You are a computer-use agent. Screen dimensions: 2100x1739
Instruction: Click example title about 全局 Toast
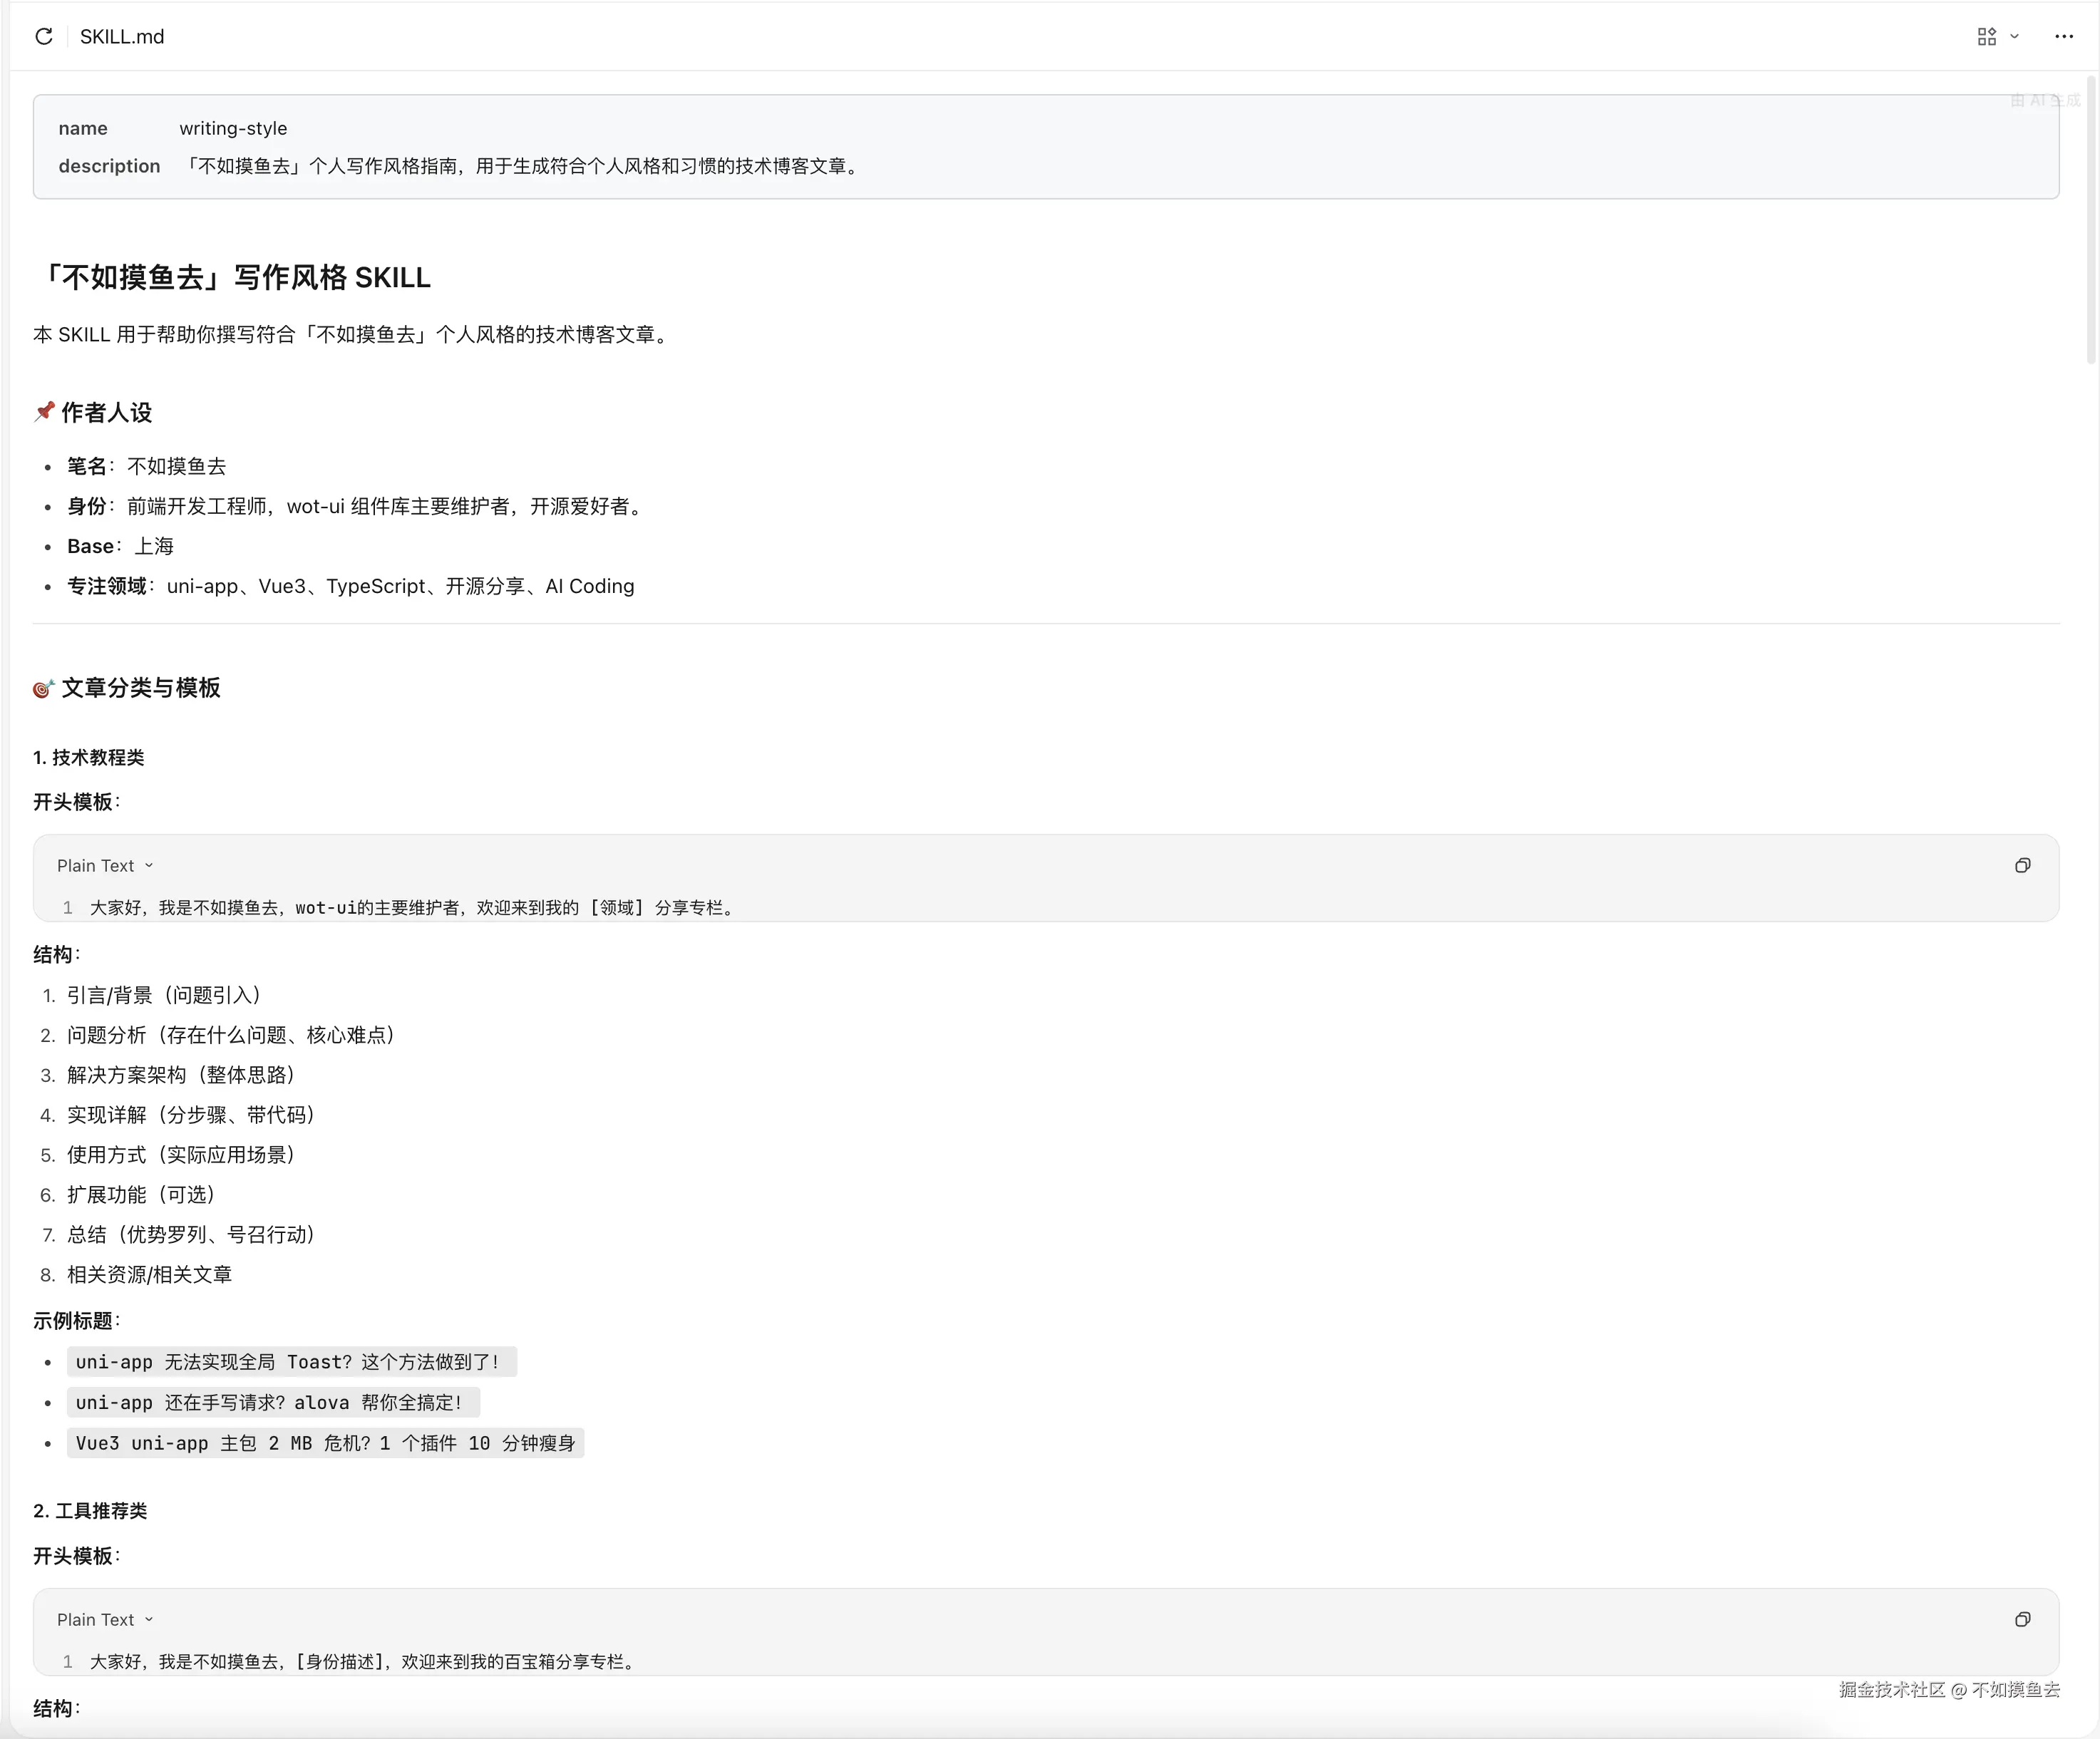point(292,1362)
